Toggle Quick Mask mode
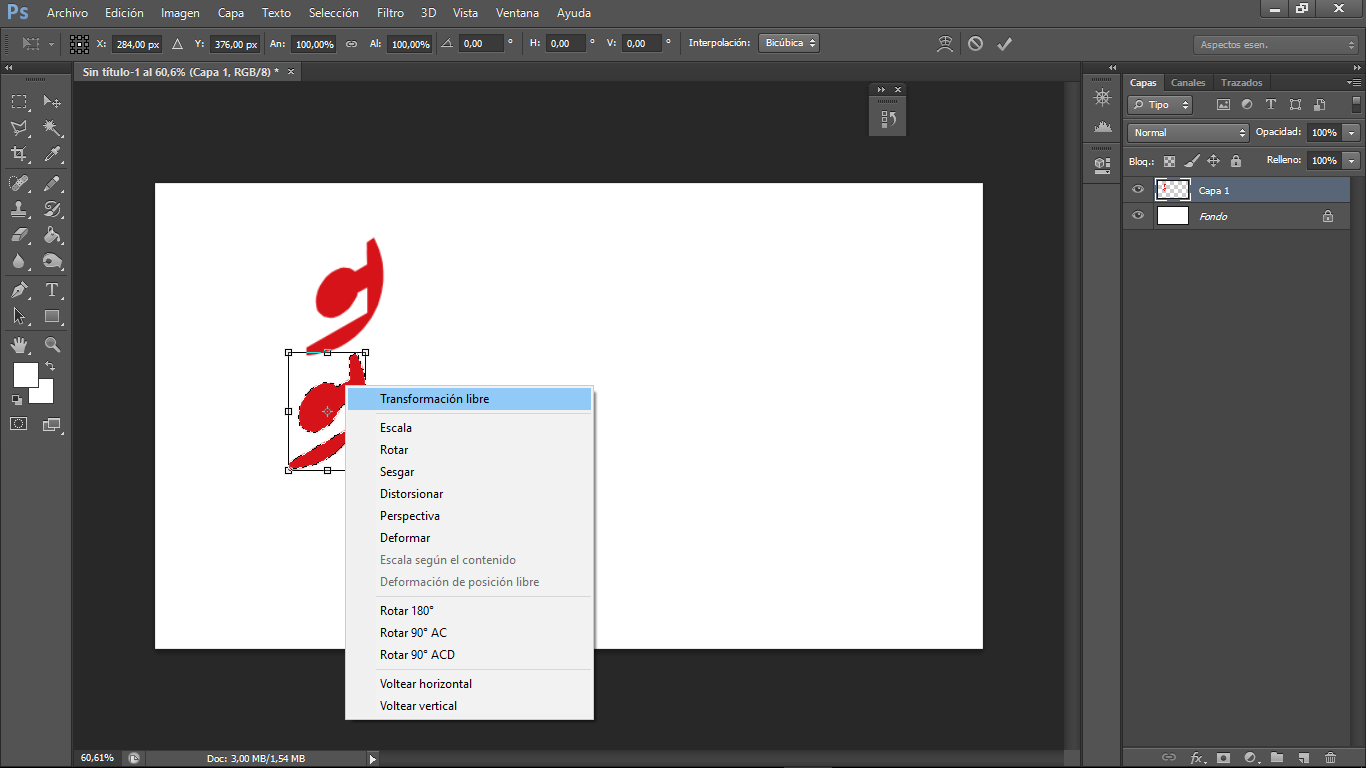Screen dimensions: 1366x768 [x=19, y=424]
